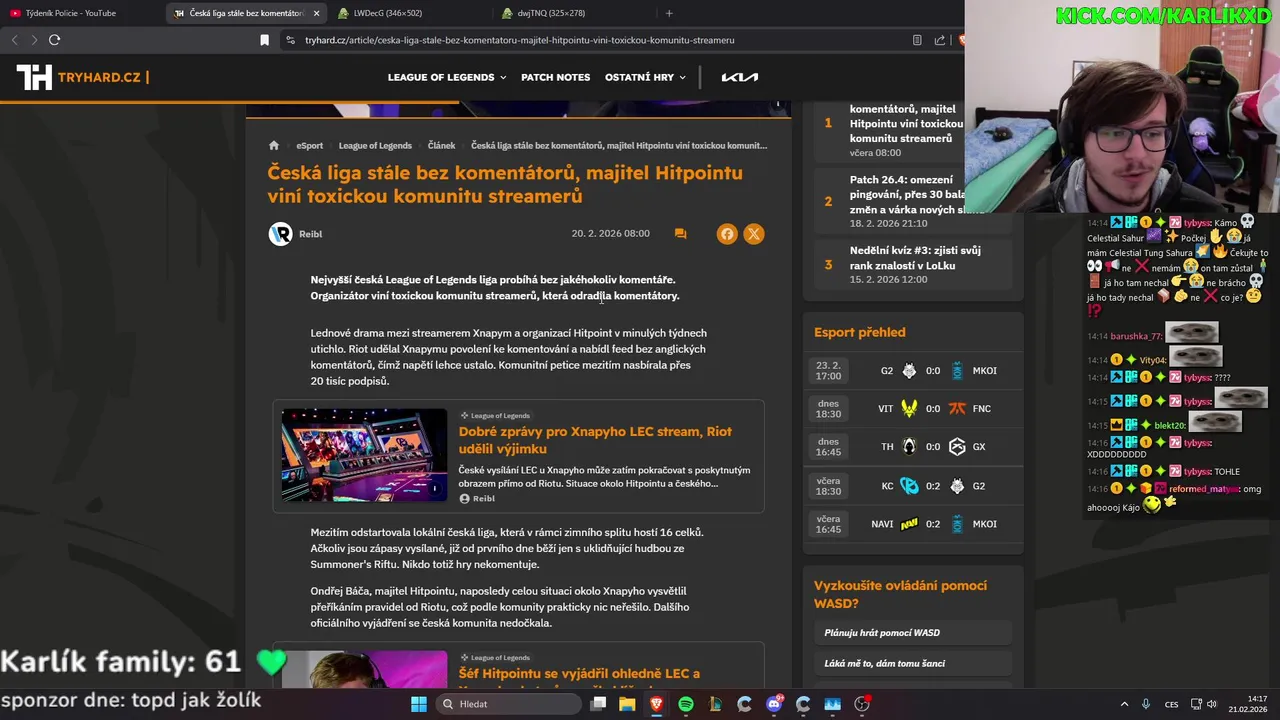Open League of Legends taskbar icon
This screenshot has height=720, width=1280.
coord(715,704)
